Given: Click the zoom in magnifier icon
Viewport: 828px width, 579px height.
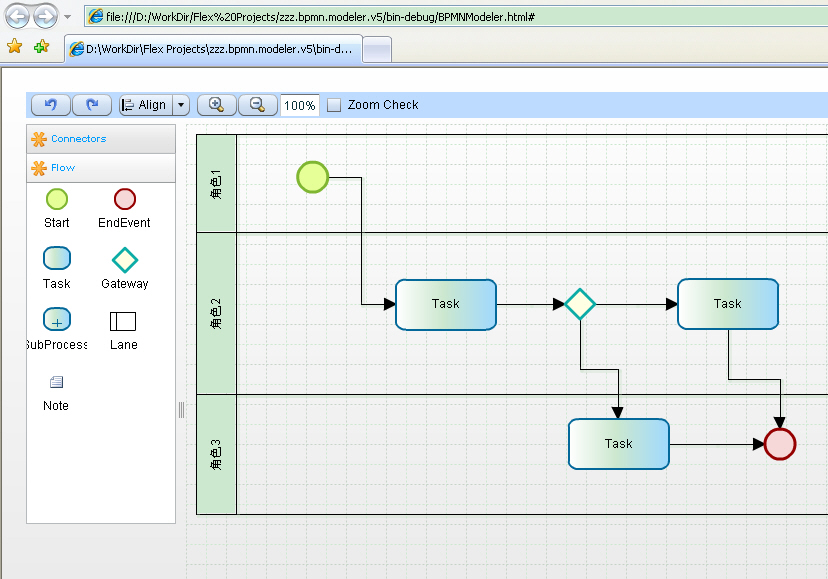Looking at the screenshot, I should [216, 105].
